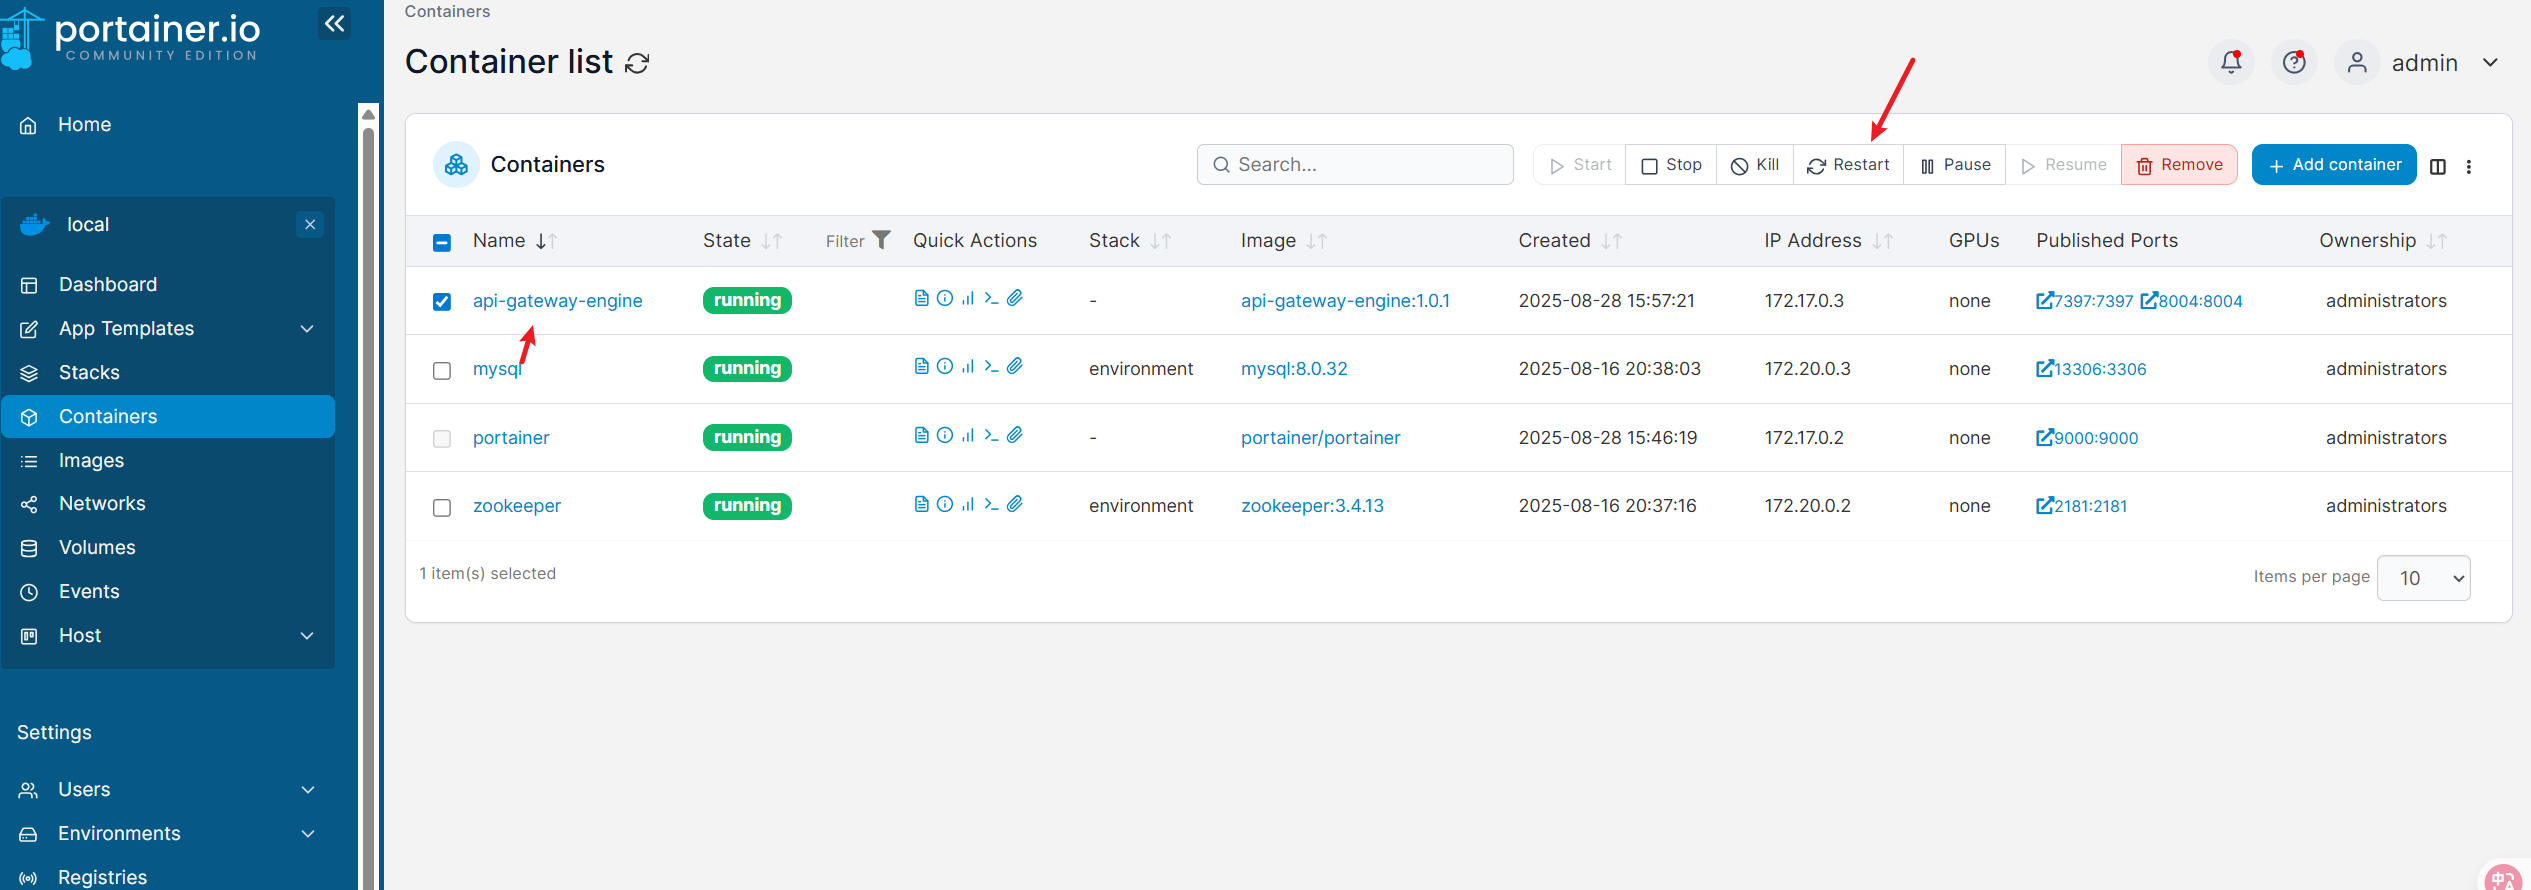
Task: Click the container Search field
Action: [1355, 165]
